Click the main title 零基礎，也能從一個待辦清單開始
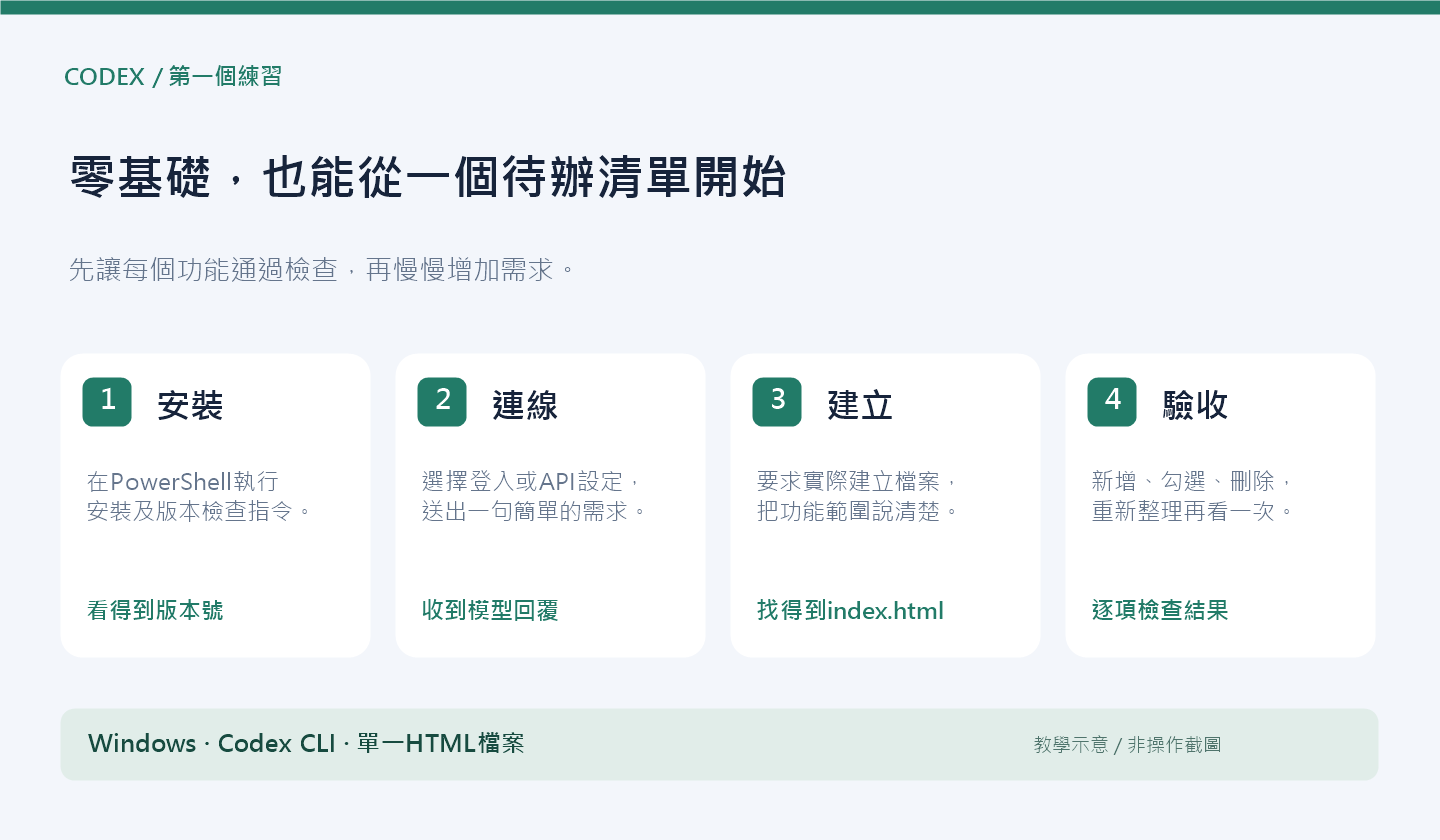The image size is (1440, 840). tap(428, 180)
